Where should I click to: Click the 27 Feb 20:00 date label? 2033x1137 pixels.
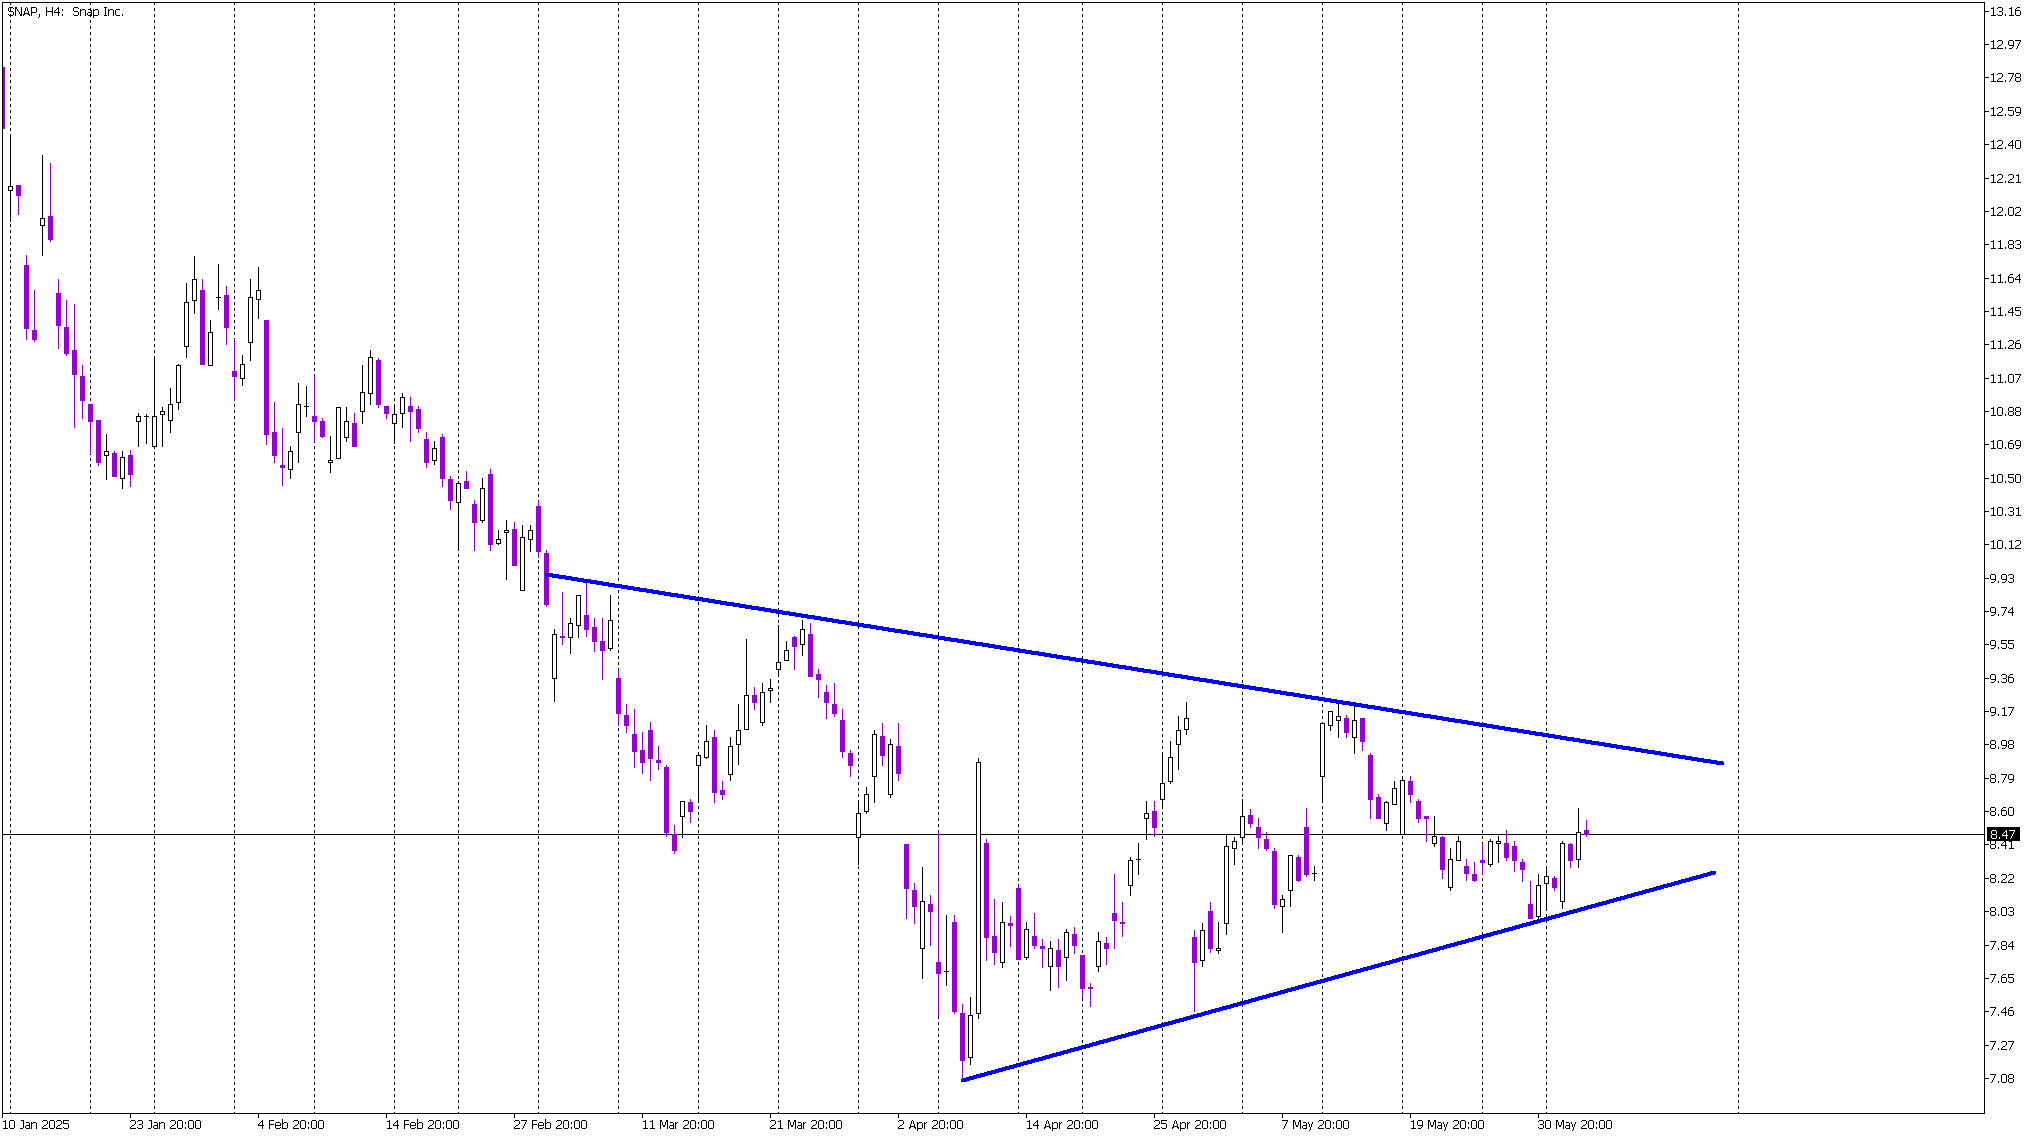(x=550, y=1124)
